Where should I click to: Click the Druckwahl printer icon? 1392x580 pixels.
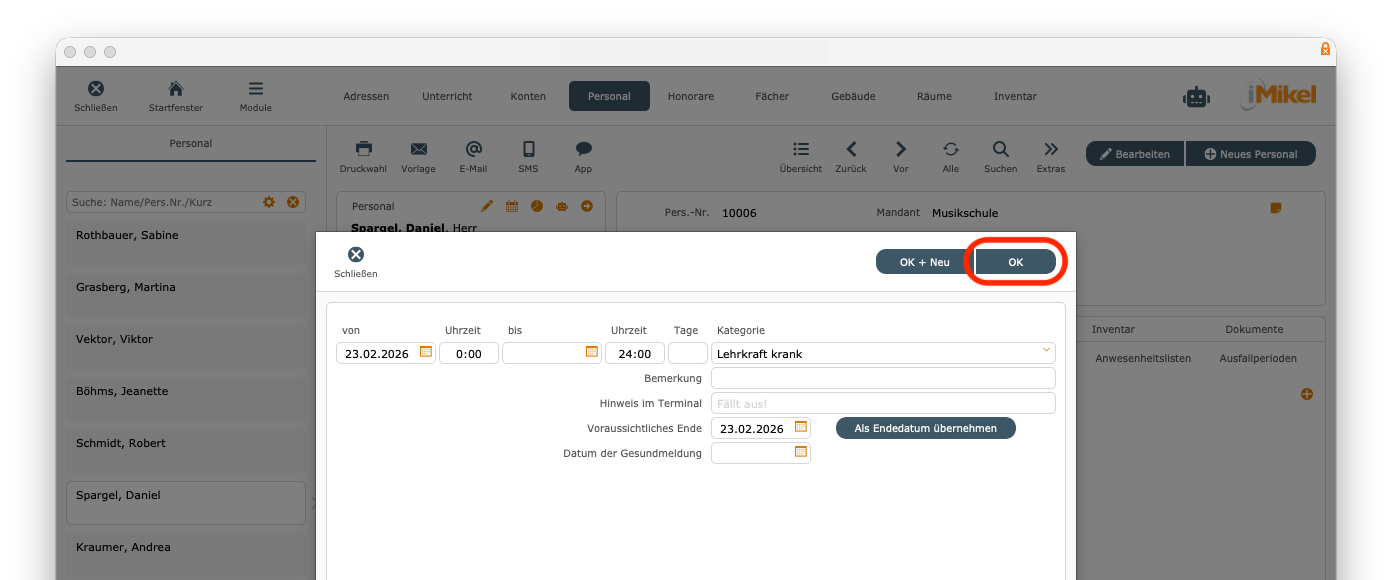(364, 149)
